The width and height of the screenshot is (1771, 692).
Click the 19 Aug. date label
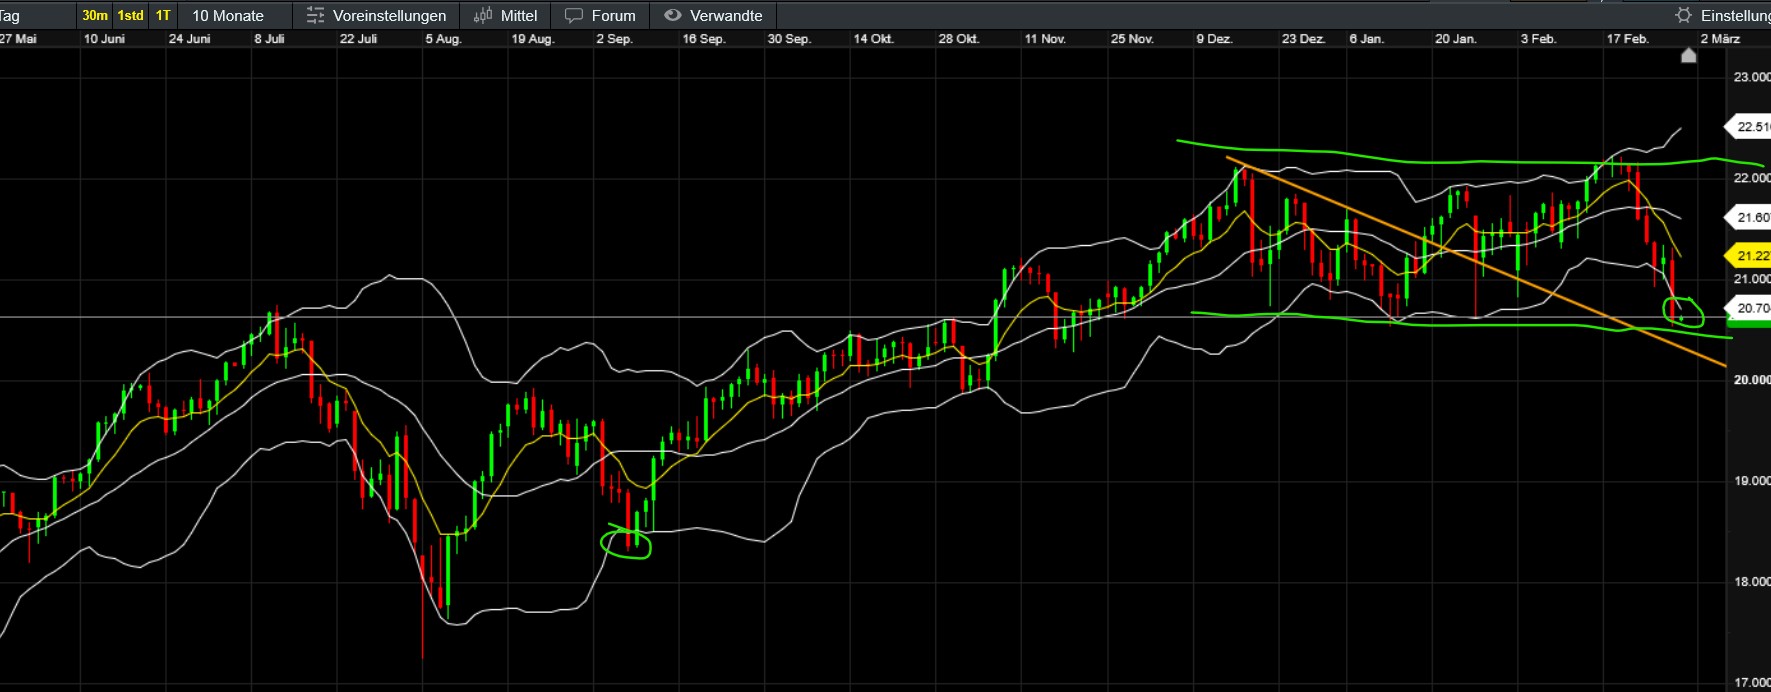tap(532, 39)
